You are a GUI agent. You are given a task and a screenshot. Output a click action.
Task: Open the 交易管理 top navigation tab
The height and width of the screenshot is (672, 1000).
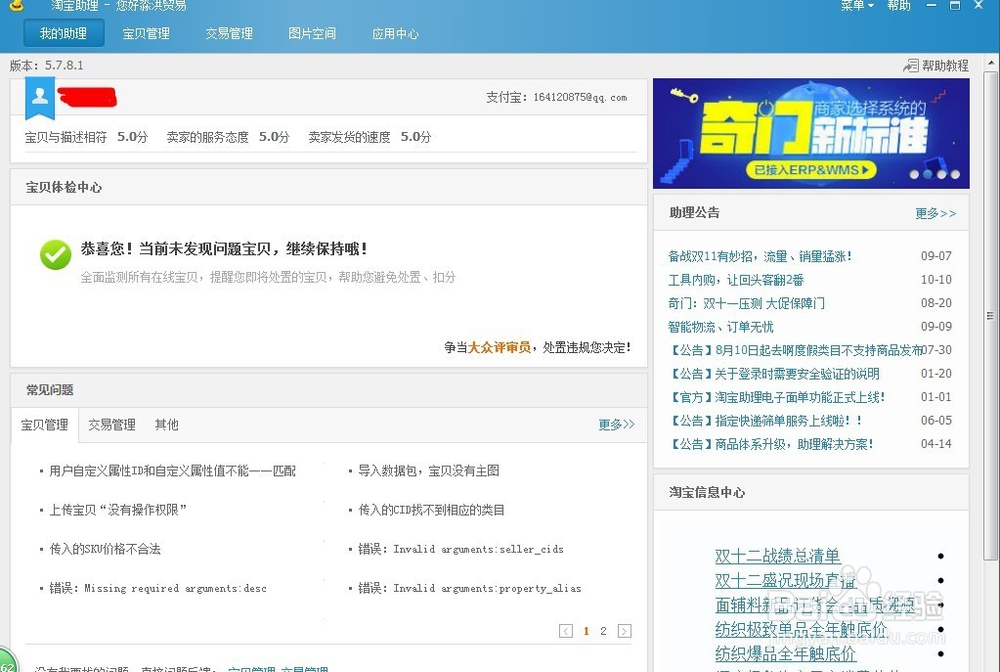click(229, 33)
